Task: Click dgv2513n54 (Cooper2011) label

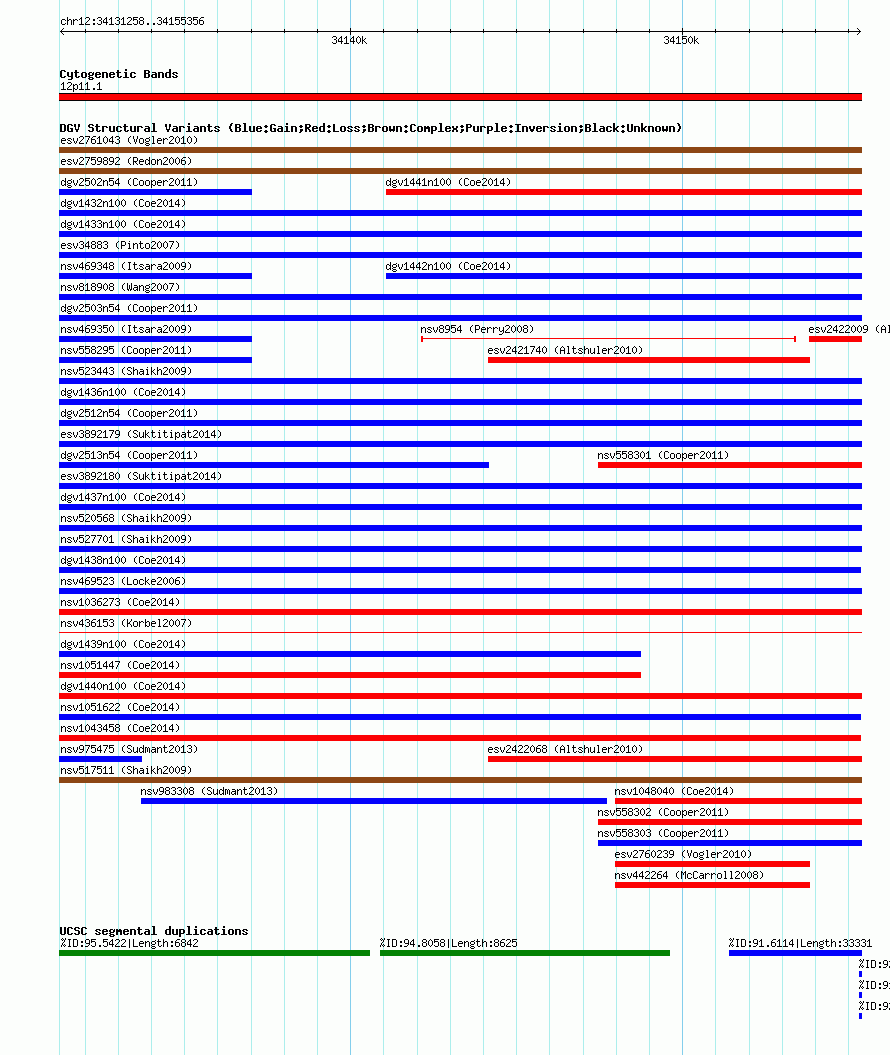Action: point(128,455)
